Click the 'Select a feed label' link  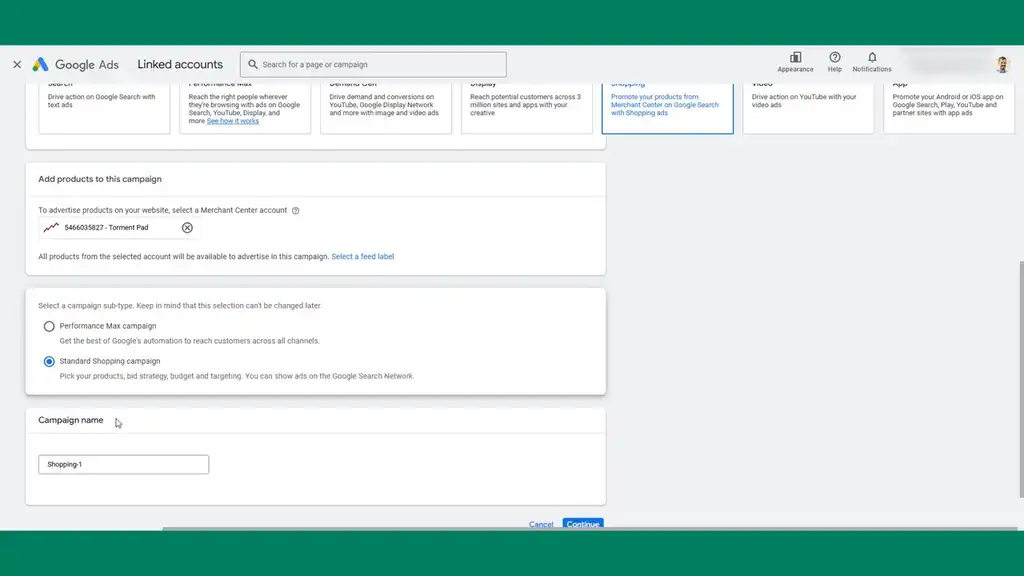click(x=362, y=257)
